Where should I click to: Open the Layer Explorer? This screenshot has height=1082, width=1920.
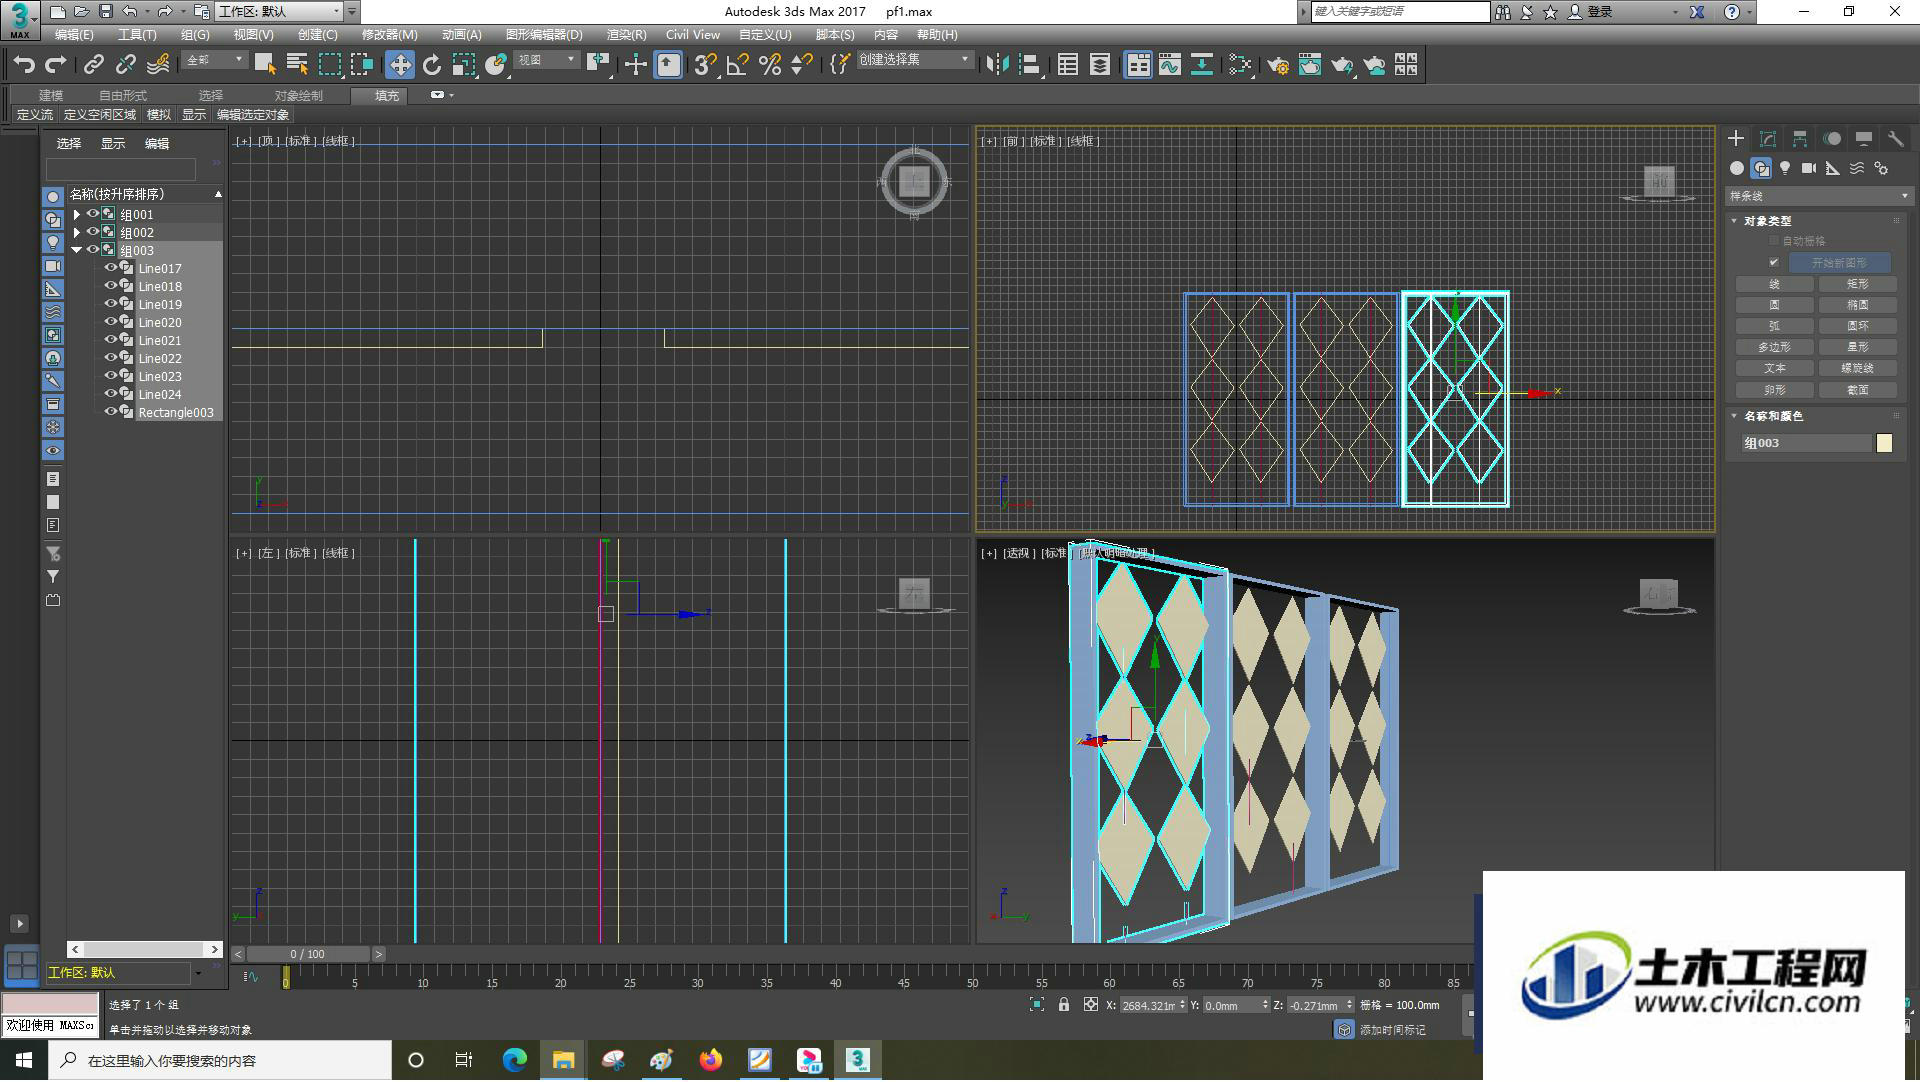tap(1100, 65)
